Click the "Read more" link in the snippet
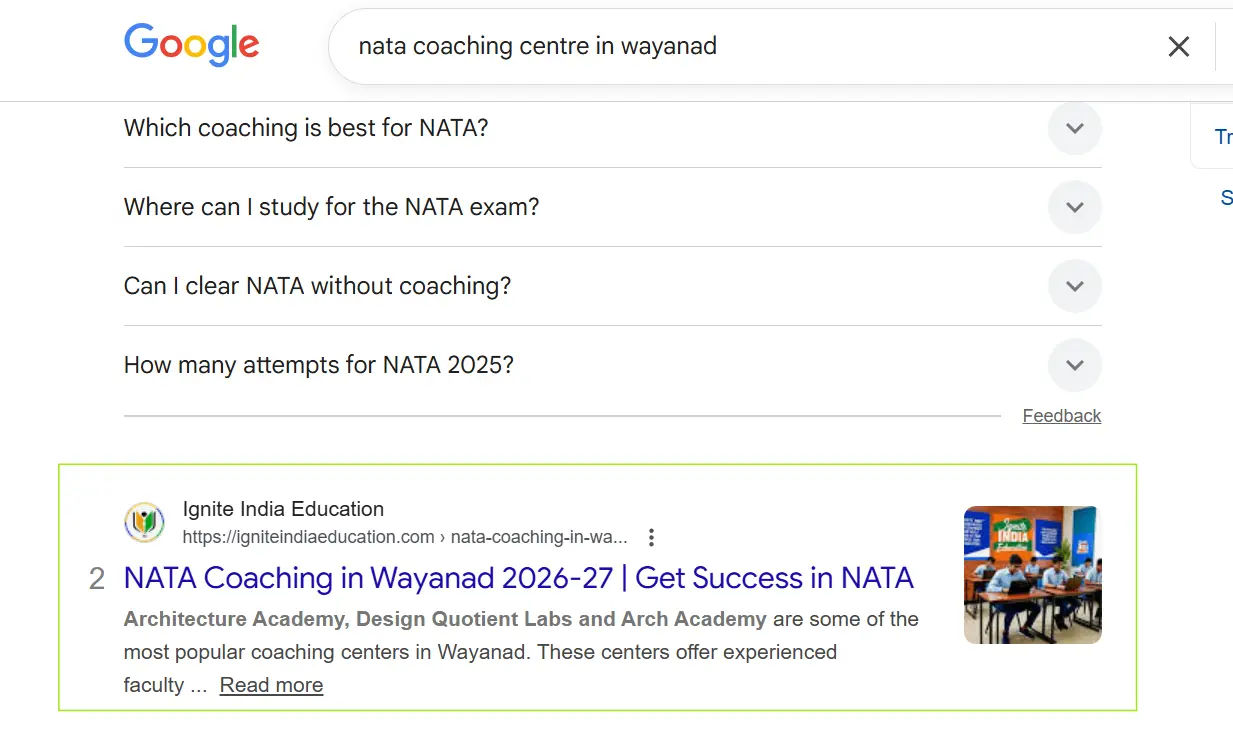Screen dimensions: 1233x739 pyautogui.click(x=271, y=685)
